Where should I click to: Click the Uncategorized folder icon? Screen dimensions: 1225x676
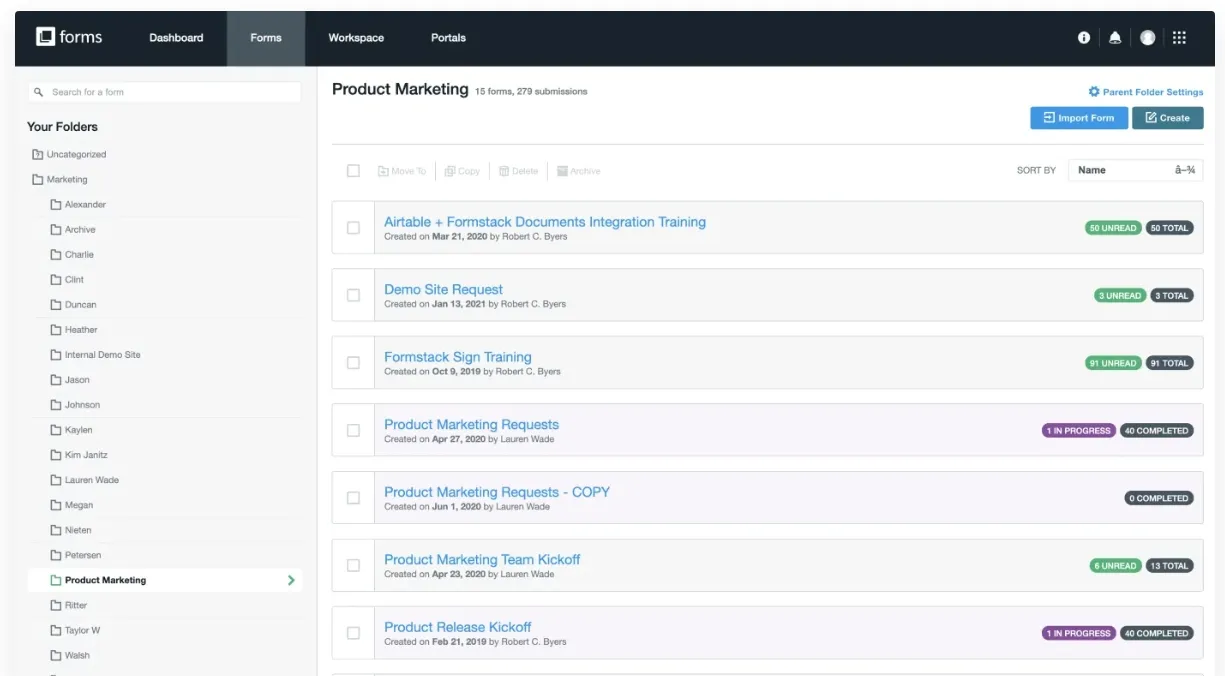38,155
